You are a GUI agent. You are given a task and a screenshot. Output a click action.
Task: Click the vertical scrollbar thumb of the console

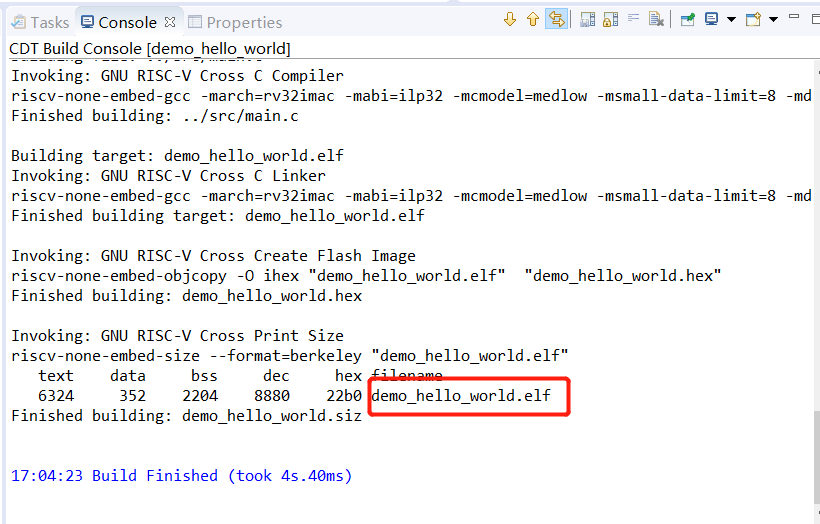tap(816, 456)
